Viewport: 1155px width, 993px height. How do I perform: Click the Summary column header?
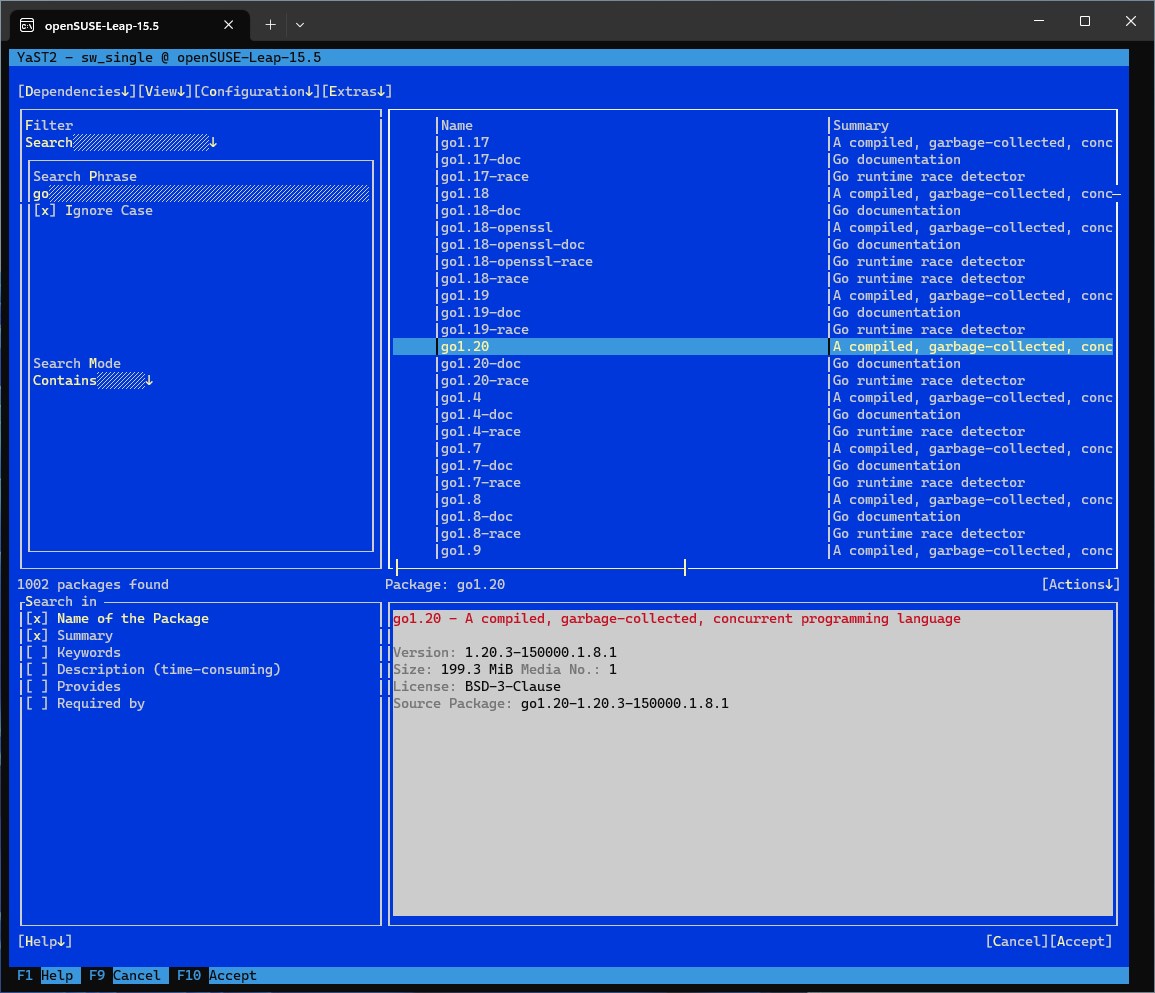860,125
